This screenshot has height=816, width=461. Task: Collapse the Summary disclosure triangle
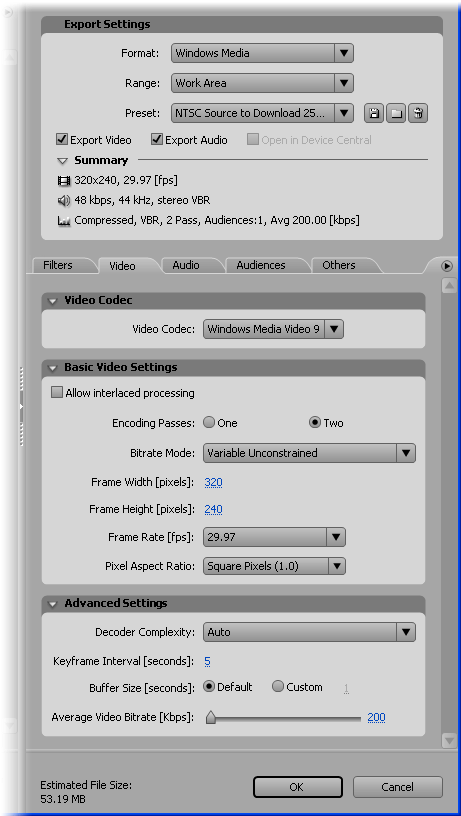62,161
